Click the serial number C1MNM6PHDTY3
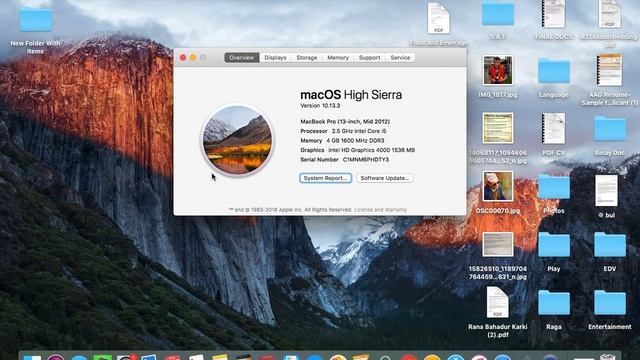 pyautogui.click(x=366, y=160)
